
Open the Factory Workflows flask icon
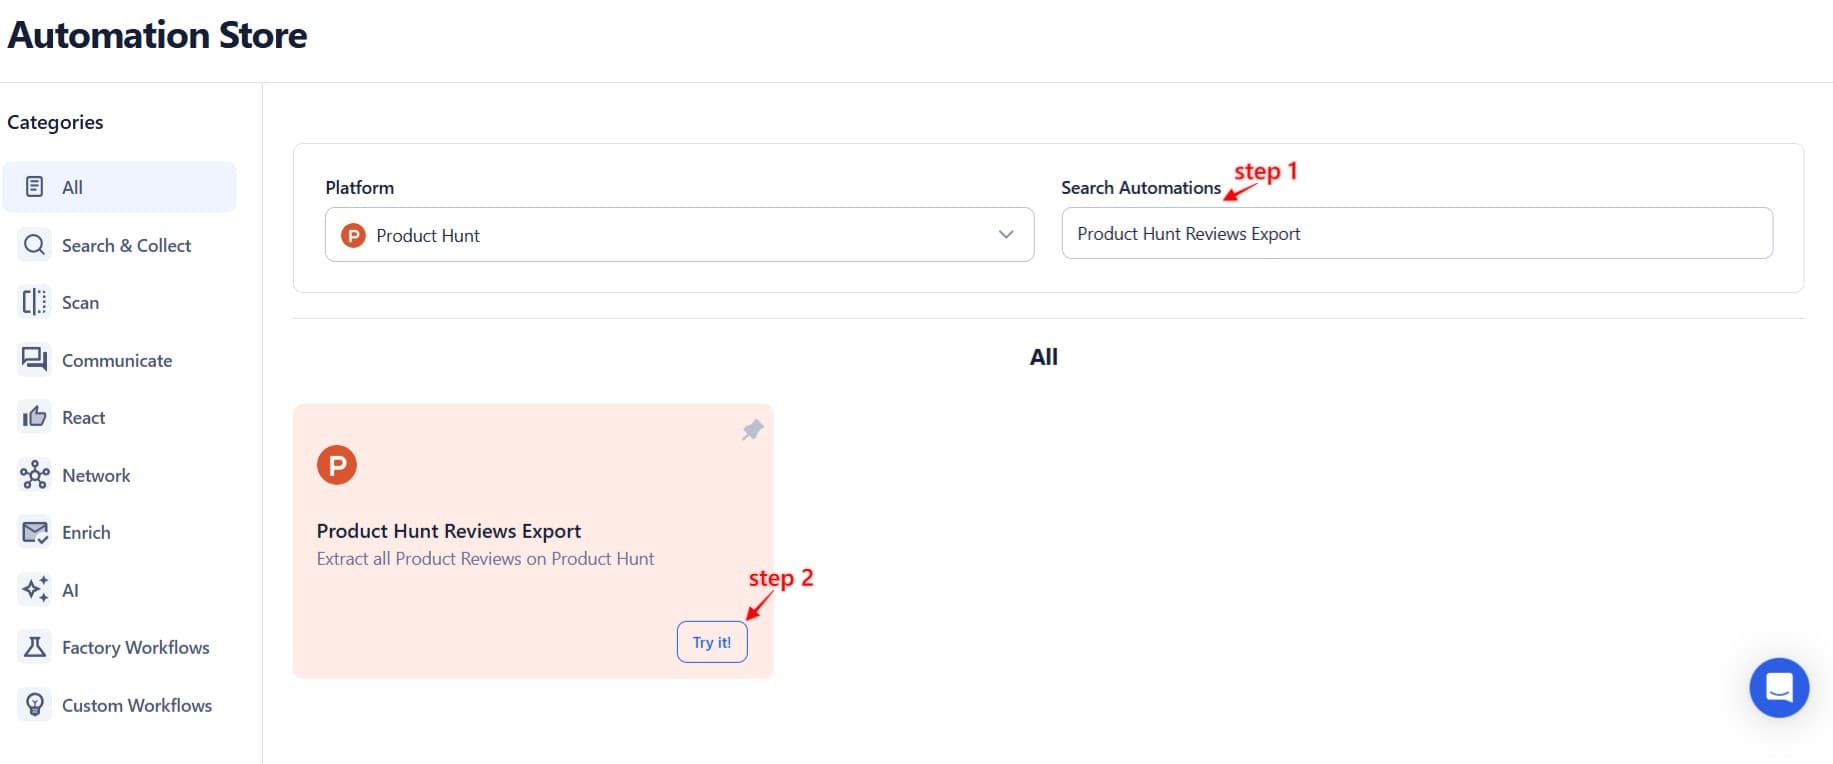34,647
